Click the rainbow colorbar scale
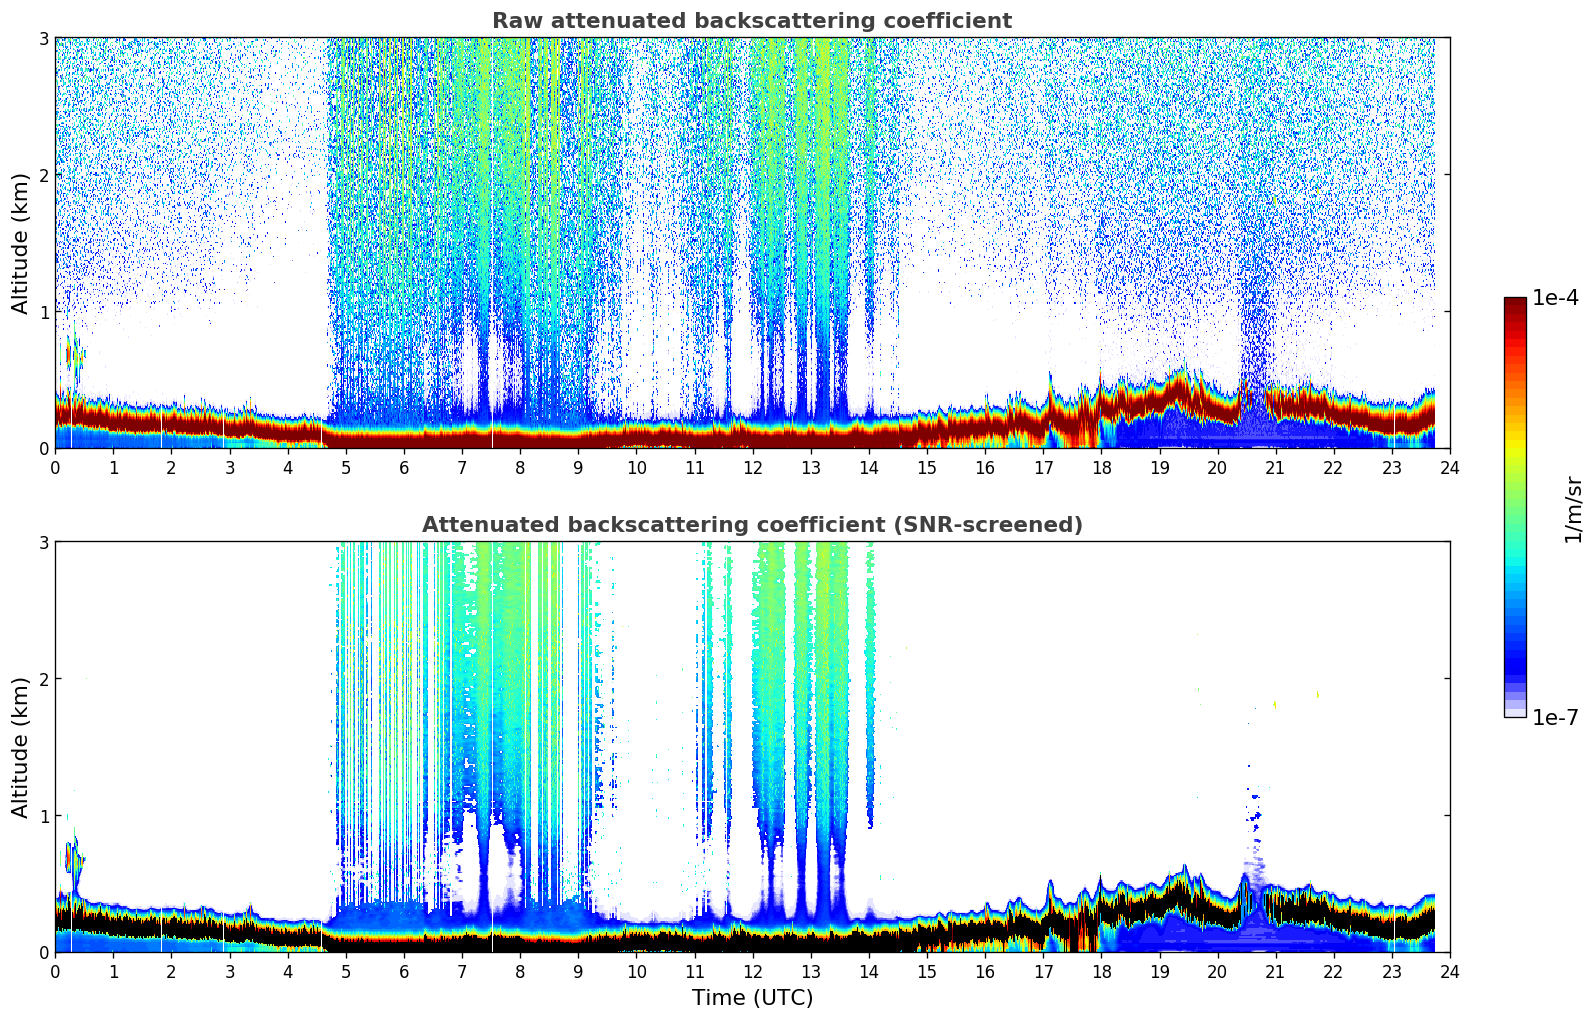 pyautogui.click(x=1515, y=507)
